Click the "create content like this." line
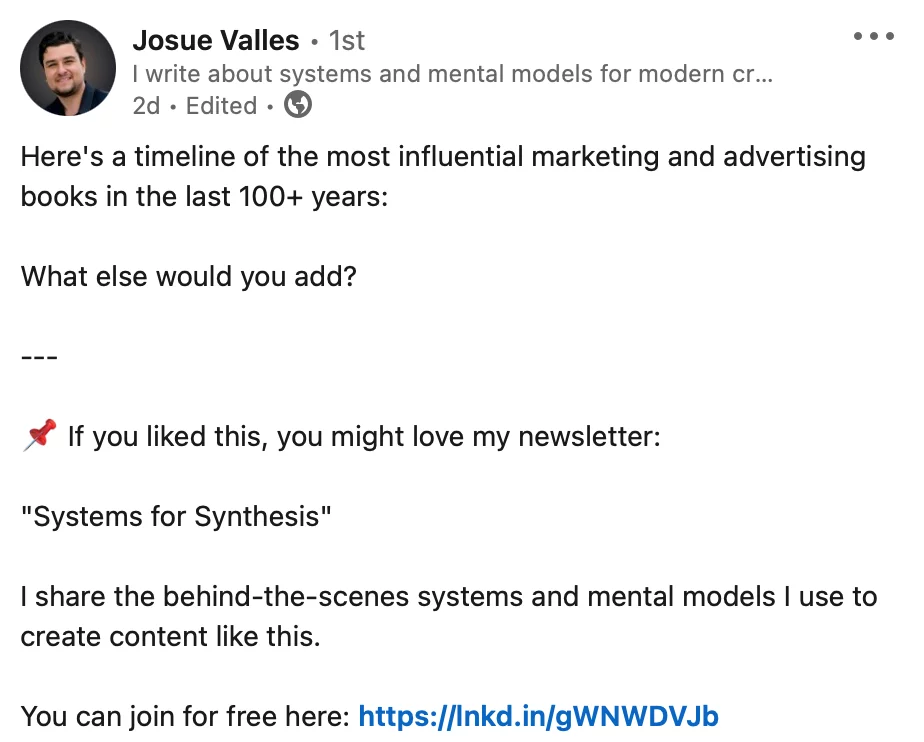This screenshot has width=924, height=742. coord(170,637)
